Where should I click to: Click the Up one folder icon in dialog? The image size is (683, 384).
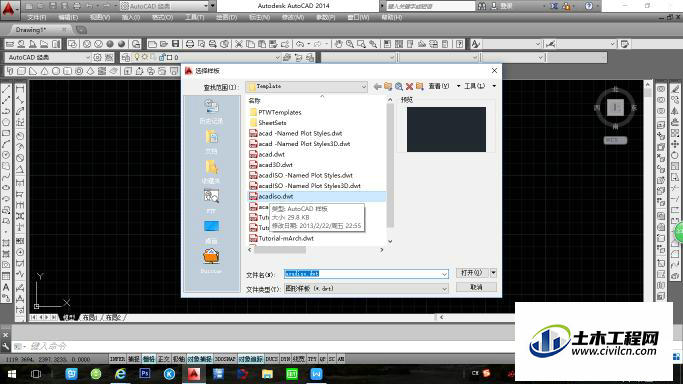[x=388, y=87]
